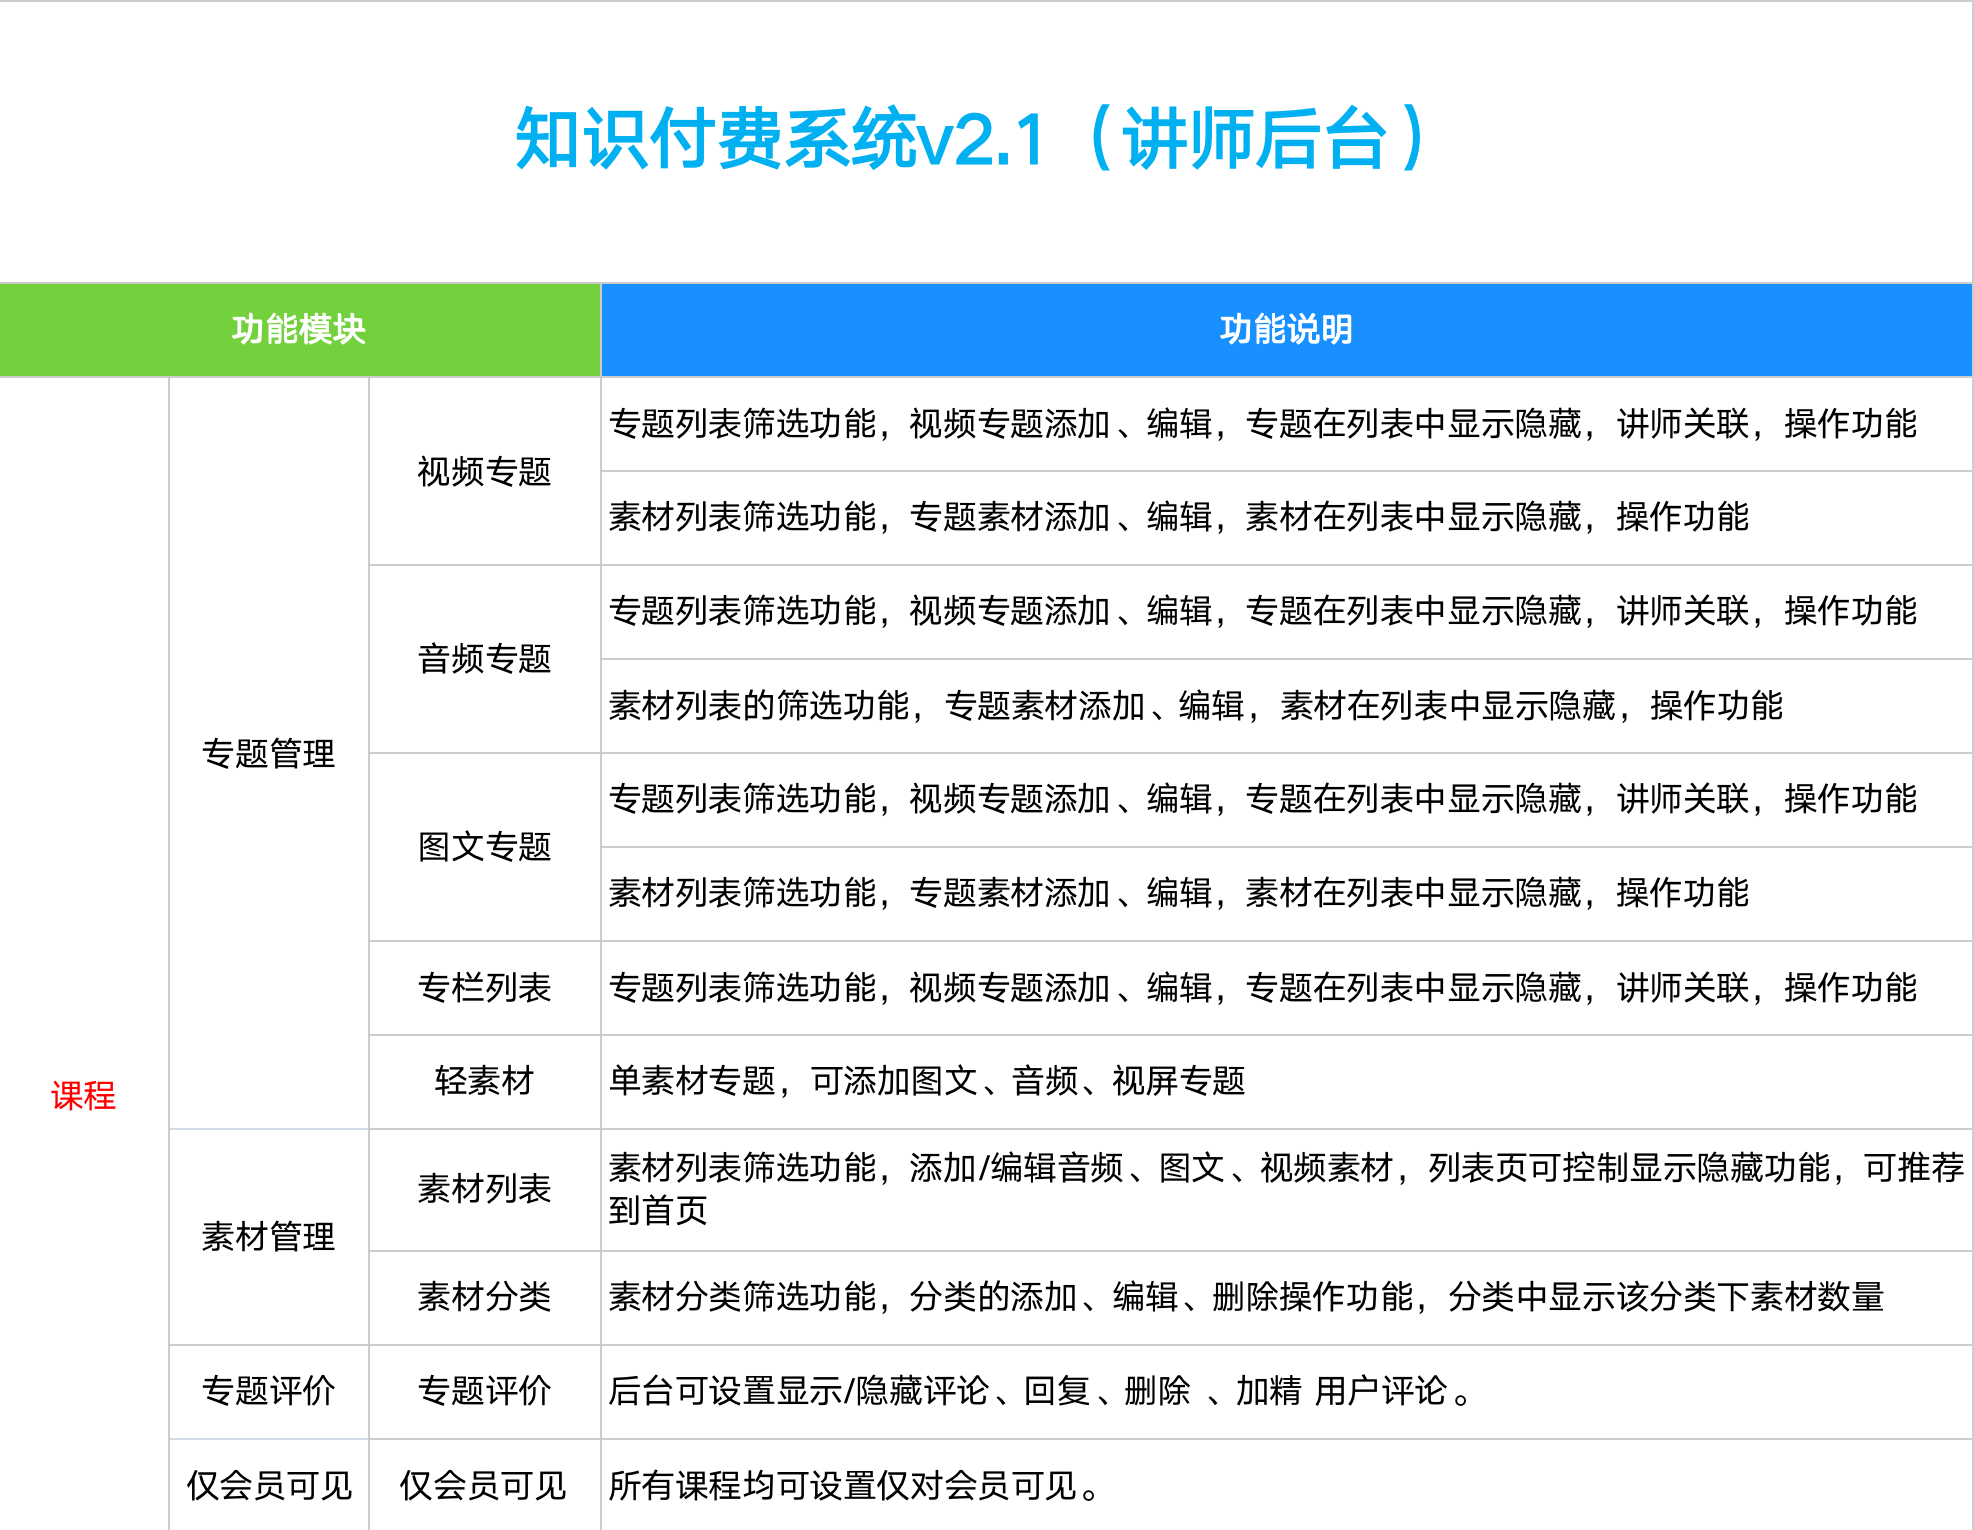Screen dimensions: 1974x1530
Task: Click description about 分类中显示该分类下素材数量
Action: (x=1245, y=1297)
